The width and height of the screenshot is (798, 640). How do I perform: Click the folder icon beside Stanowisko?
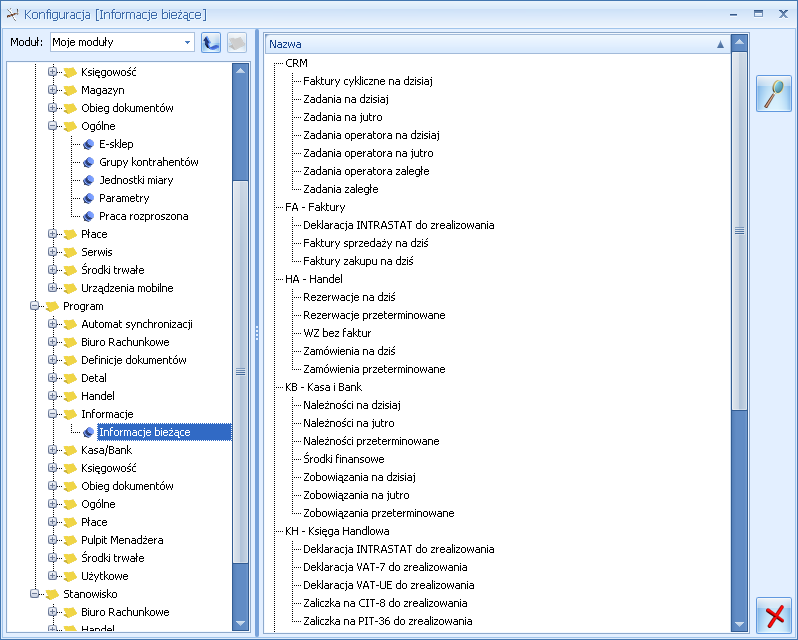tap(52, 594)
